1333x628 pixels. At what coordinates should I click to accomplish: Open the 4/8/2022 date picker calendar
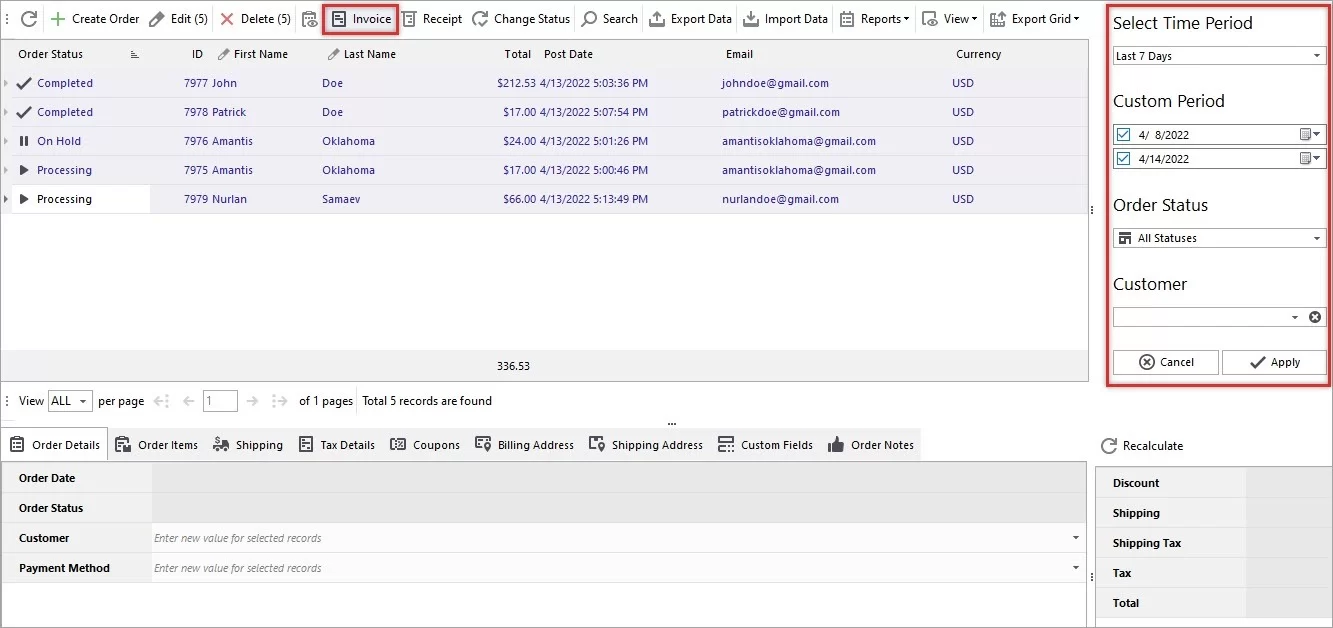coord(1304,133)
